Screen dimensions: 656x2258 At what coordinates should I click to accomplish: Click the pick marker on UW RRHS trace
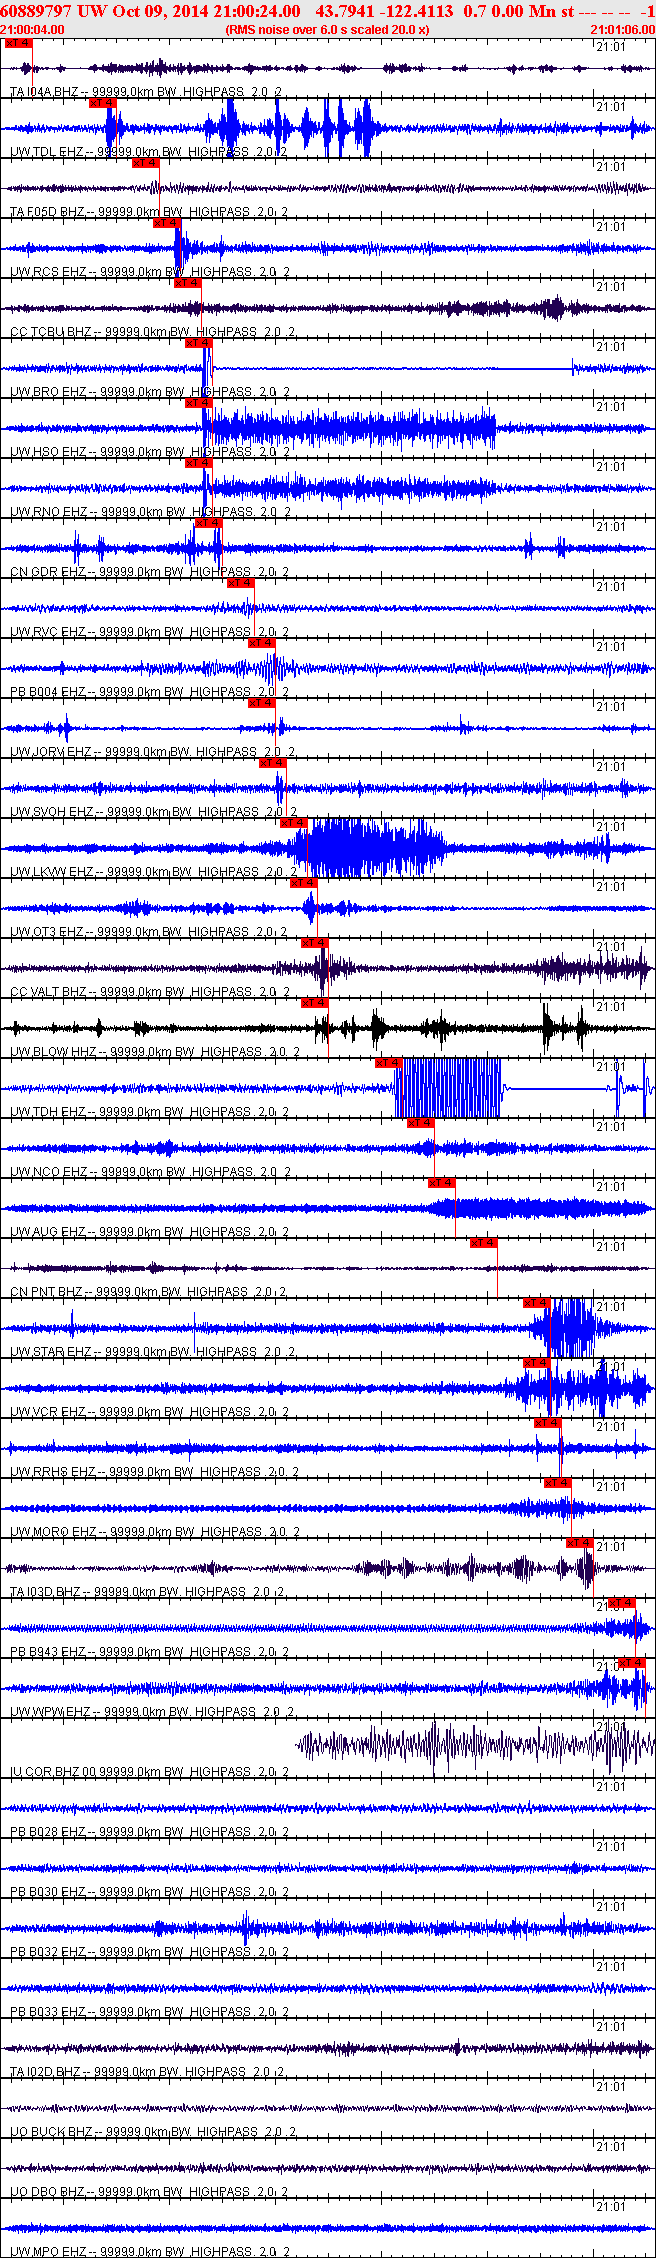(x=547, y=1423)
